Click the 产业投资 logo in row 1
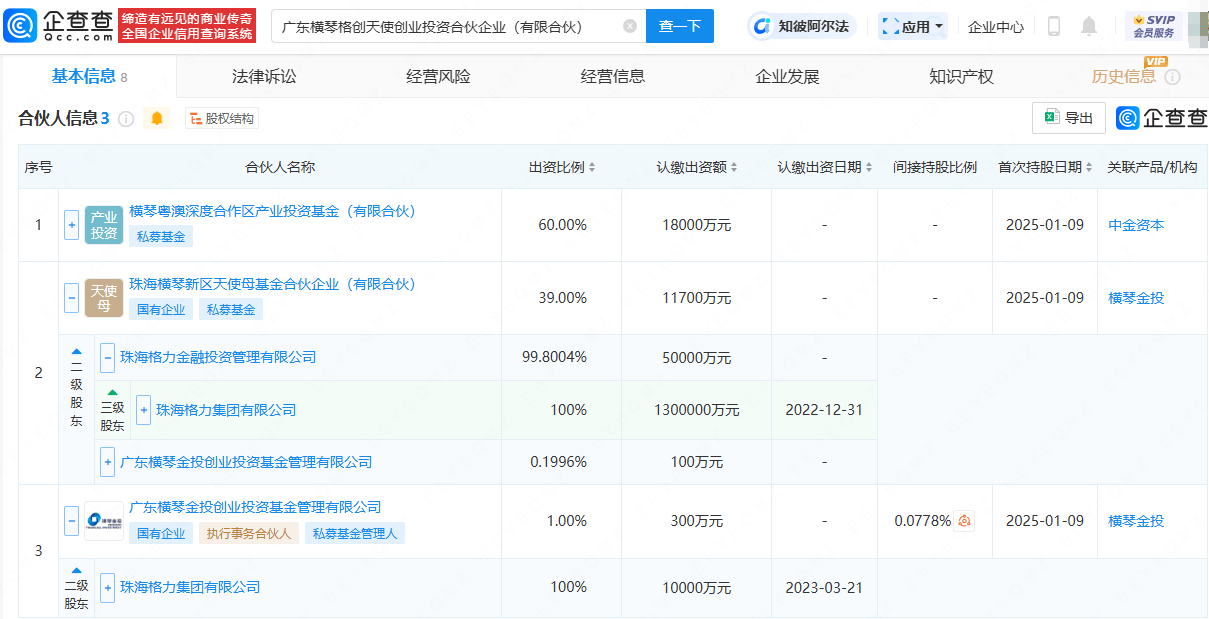This screenshot has height=619, width=1209. (x=104, y=225)
